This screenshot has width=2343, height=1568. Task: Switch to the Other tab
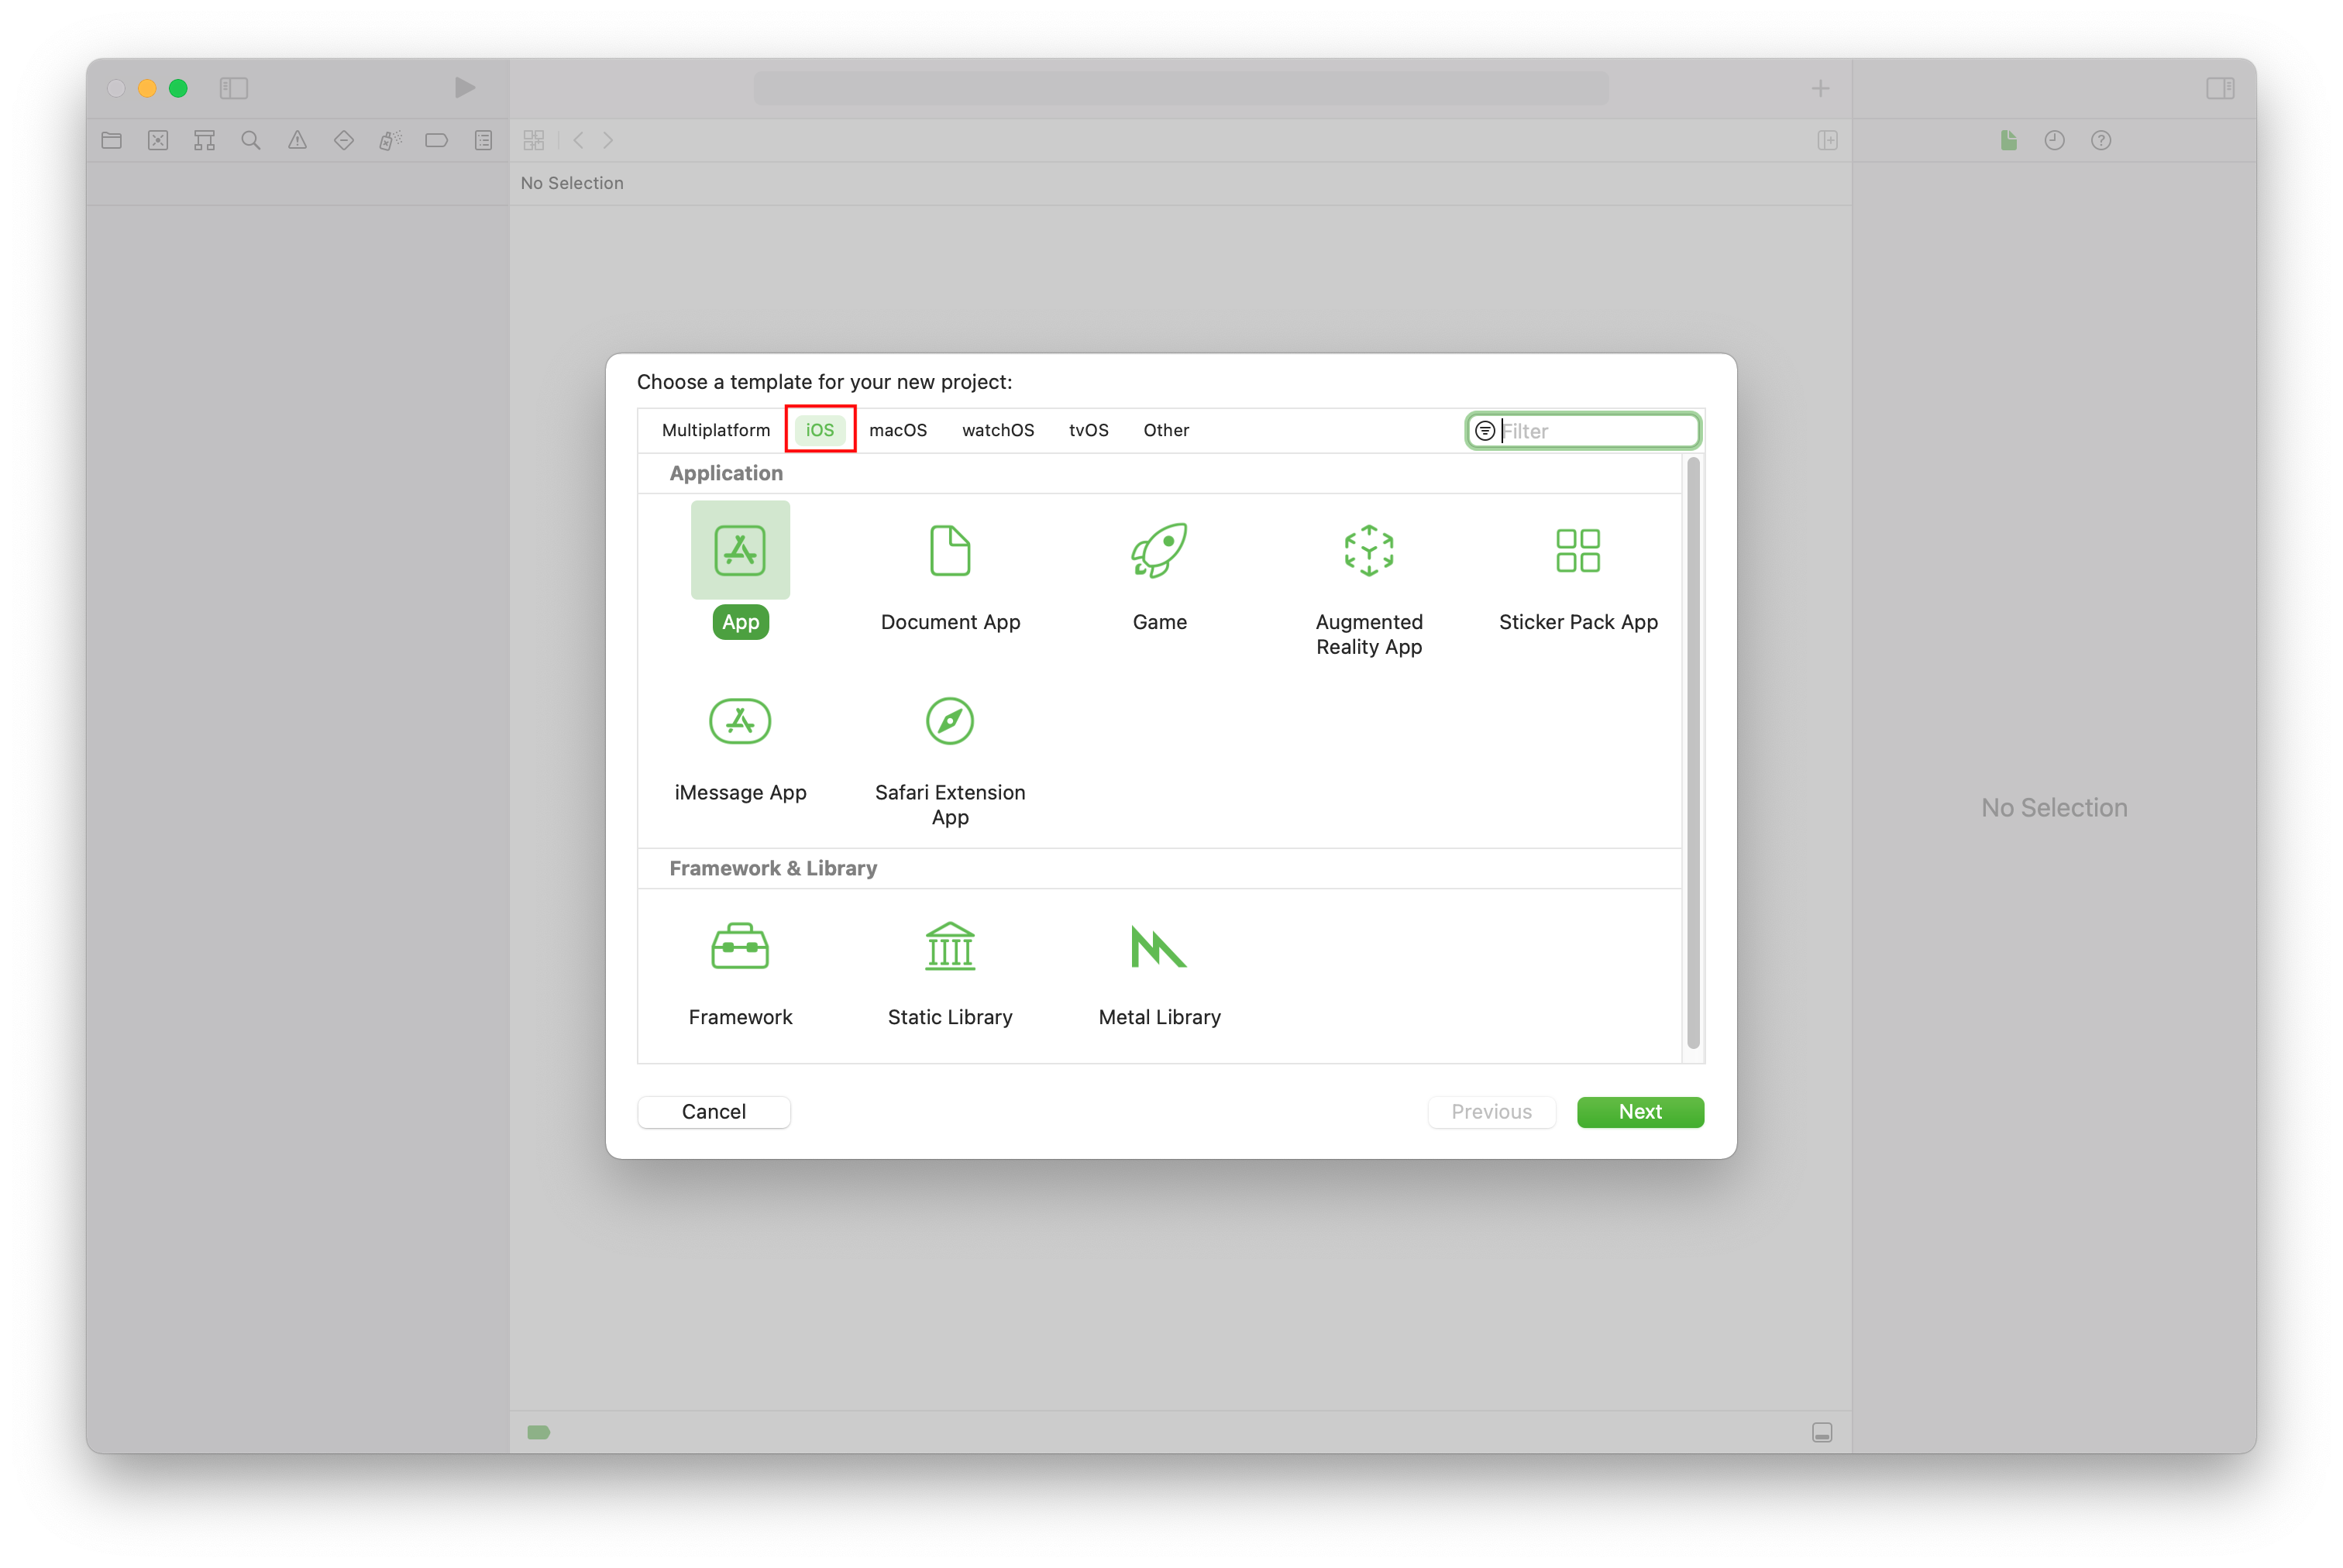pos(1165,428)
